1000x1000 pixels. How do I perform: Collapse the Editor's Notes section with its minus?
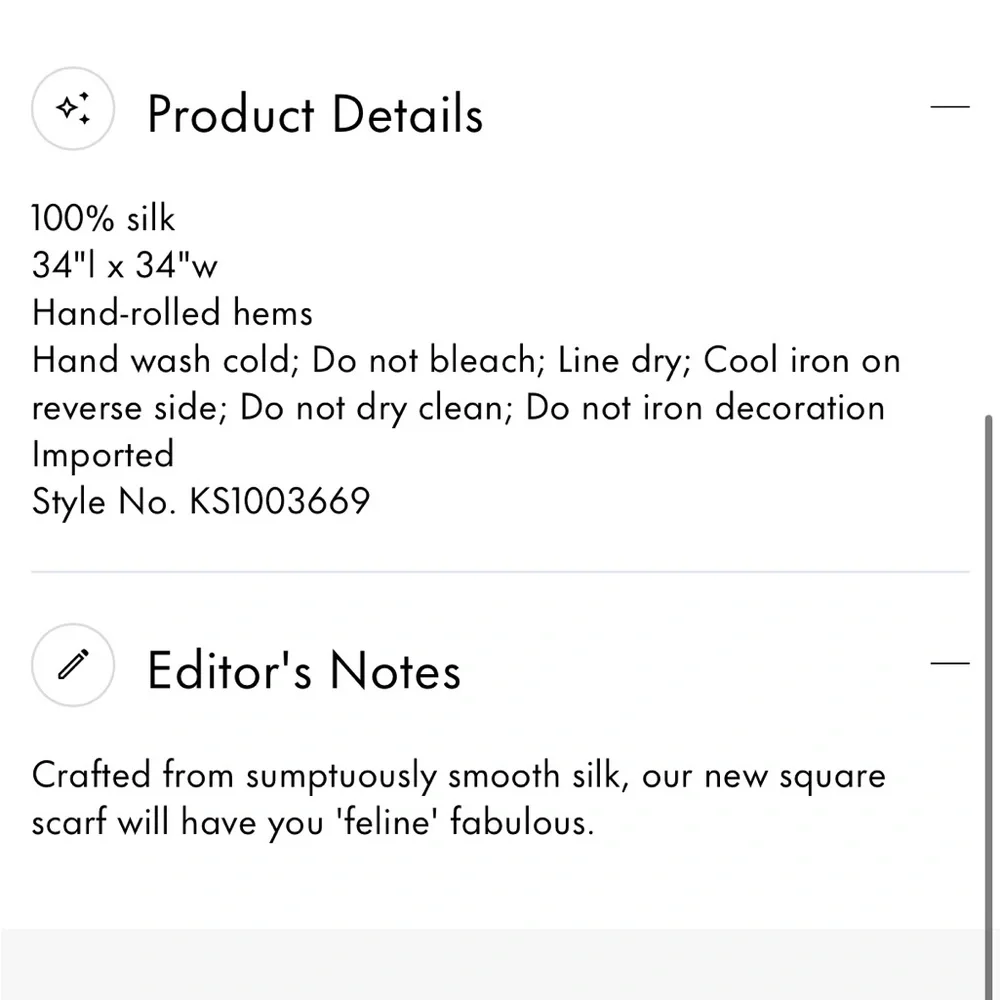coord(949,662)
